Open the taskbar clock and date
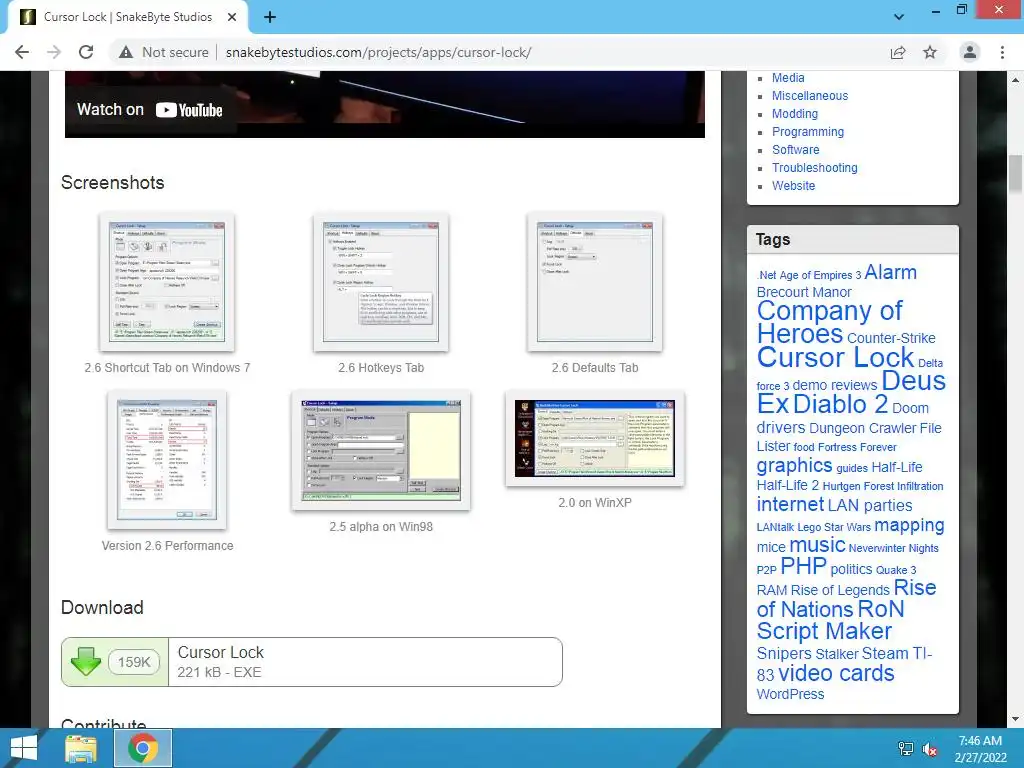 980,748
